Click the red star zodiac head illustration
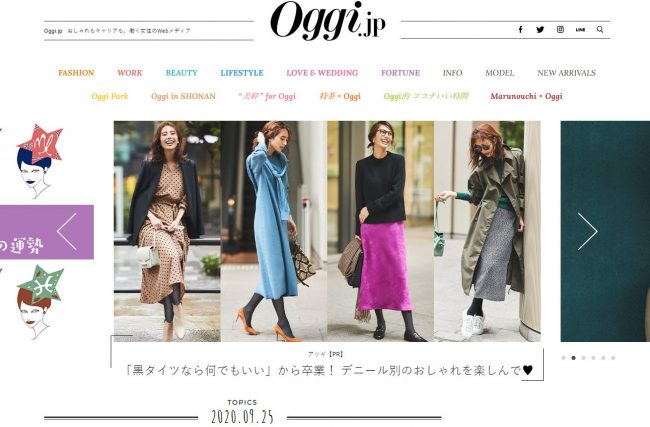Viewport: 650px width, 427px height. [39, 161]
